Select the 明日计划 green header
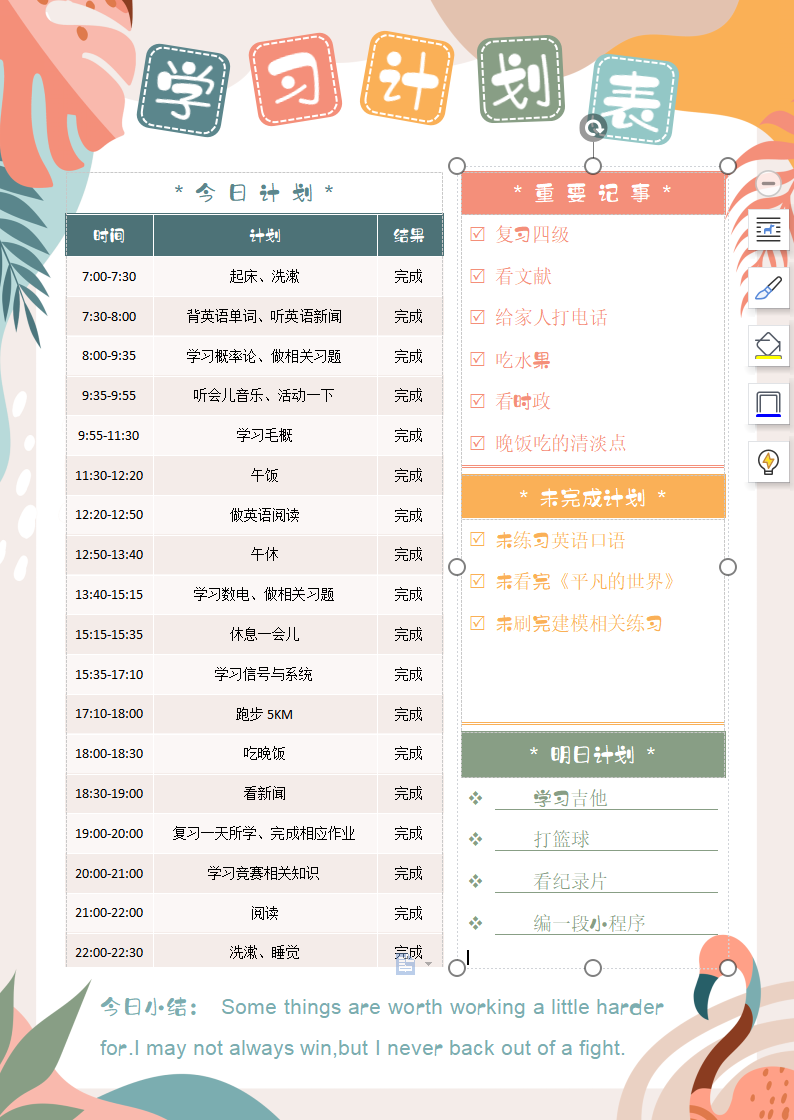 [592, 755]
